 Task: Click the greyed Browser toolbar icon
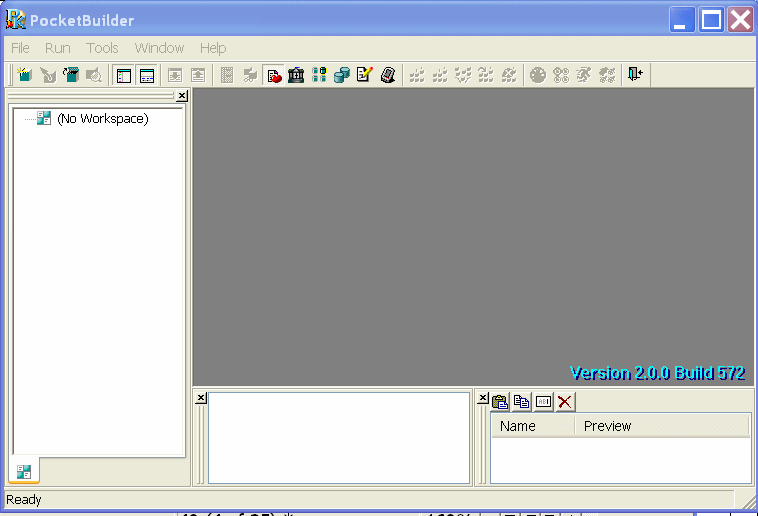pyautogui.click(x=250, y=75)
